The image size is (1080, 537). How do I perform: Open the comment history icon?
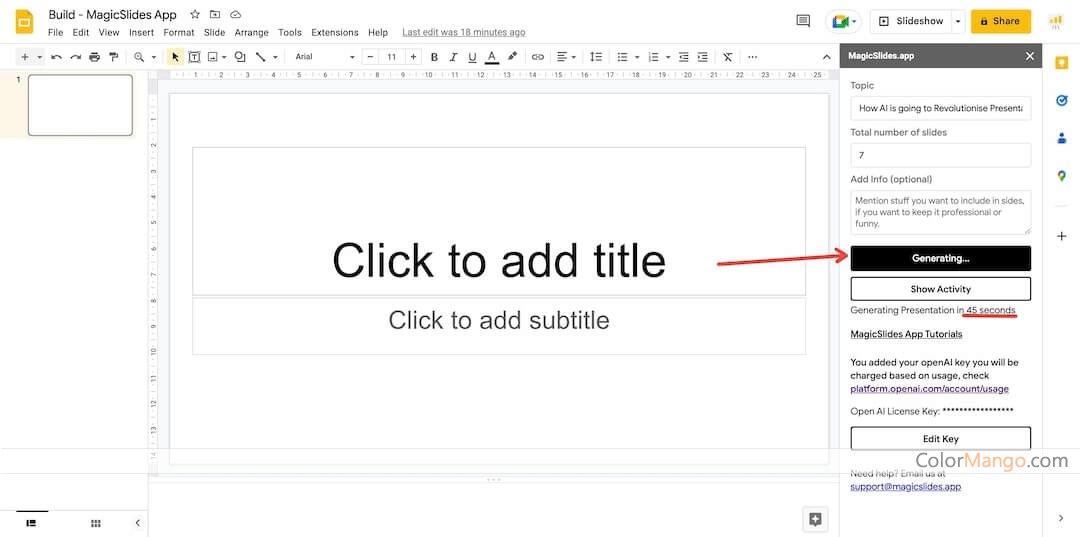[802, 21]
